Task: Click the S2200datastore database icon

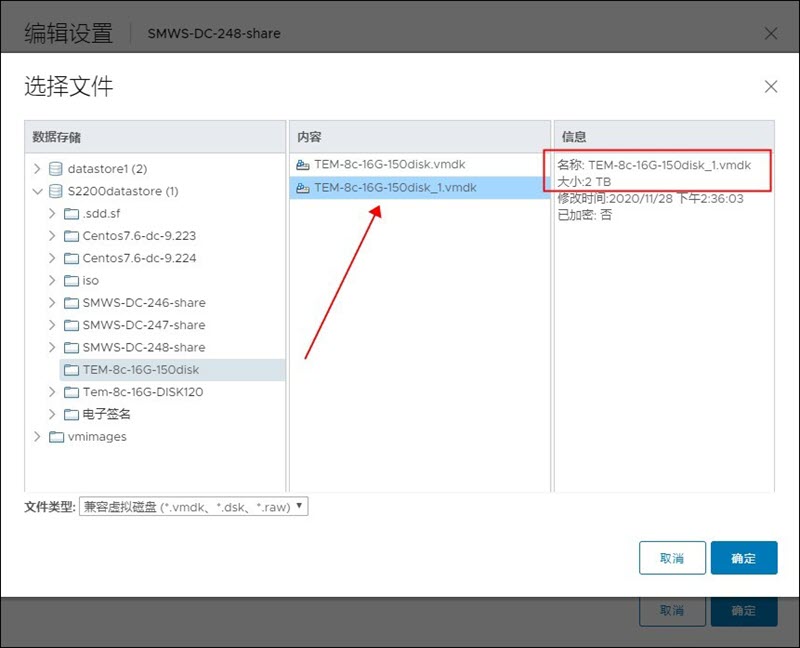Action: [x=55, y=191]
